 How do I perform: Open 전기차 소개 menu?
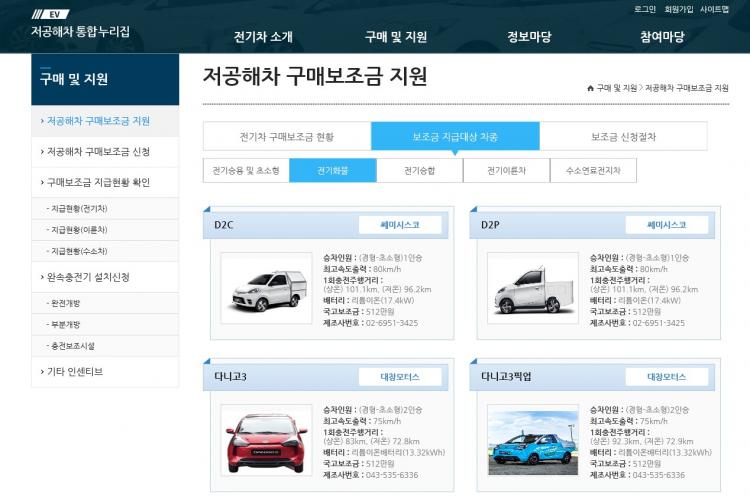pyautogui.click(x=263, y=37)
